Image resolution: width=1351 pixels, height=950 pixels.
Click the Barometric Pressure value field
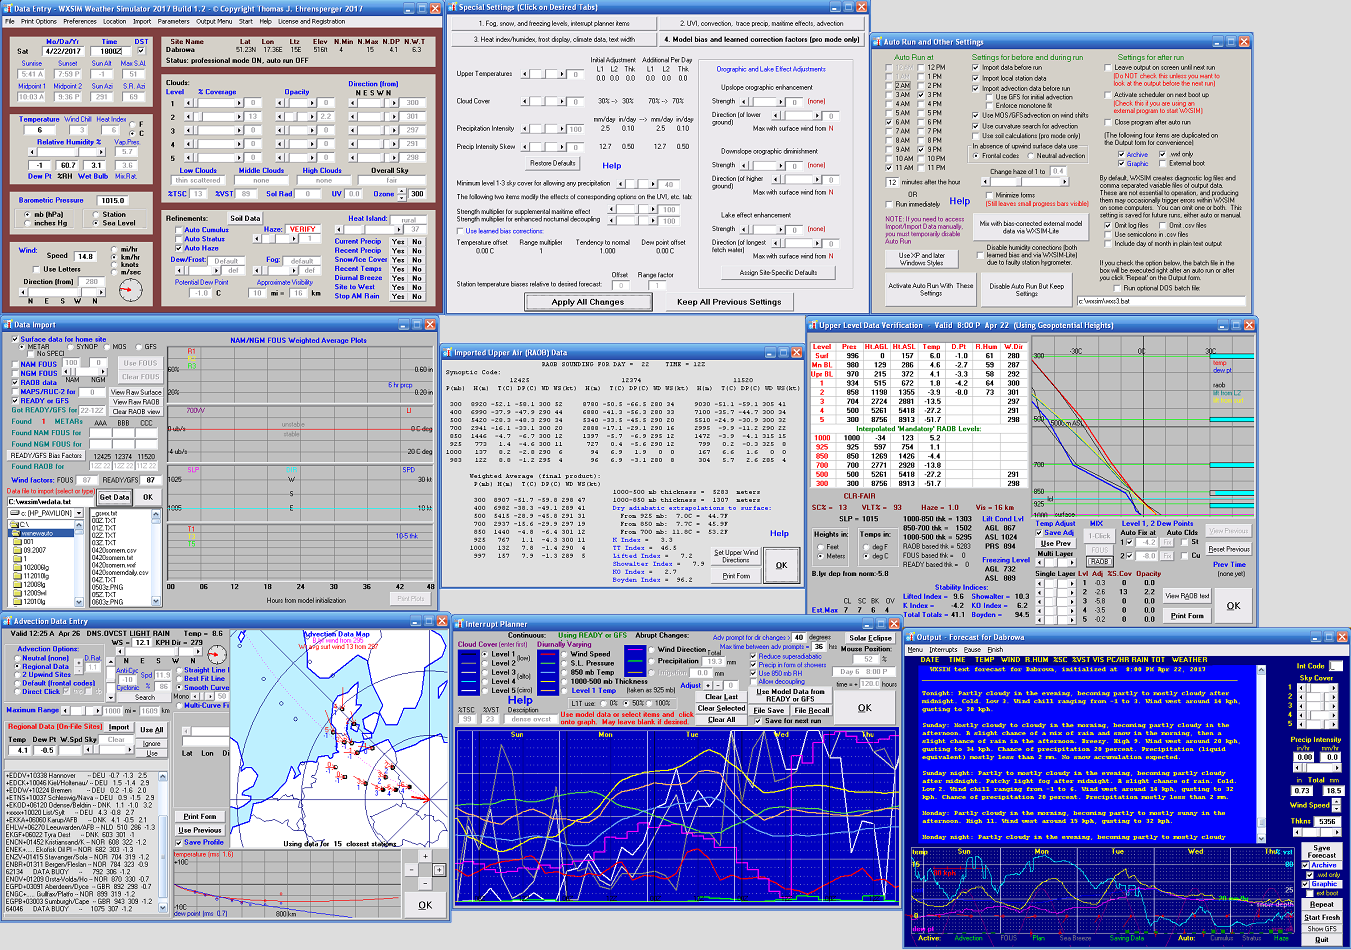pos(112,200)
